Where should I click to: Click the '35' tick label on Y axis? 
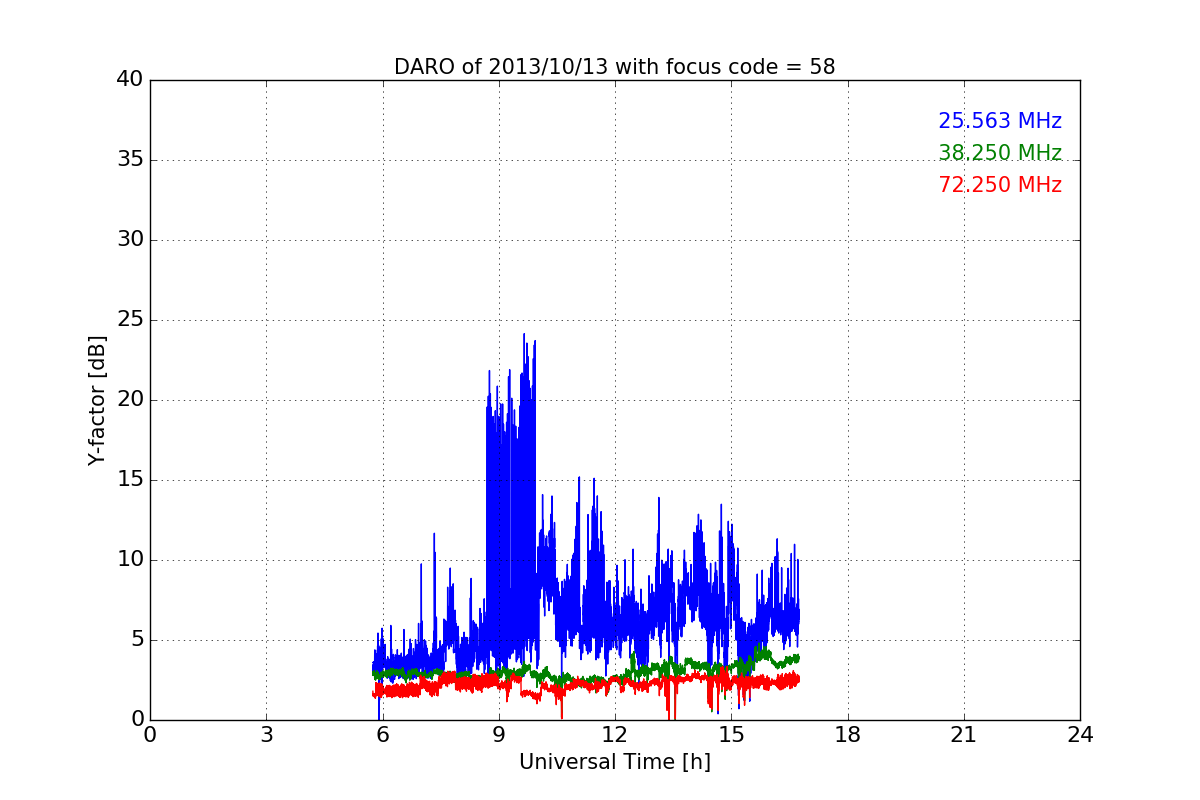pyautogui.click(x=130, y=160)
